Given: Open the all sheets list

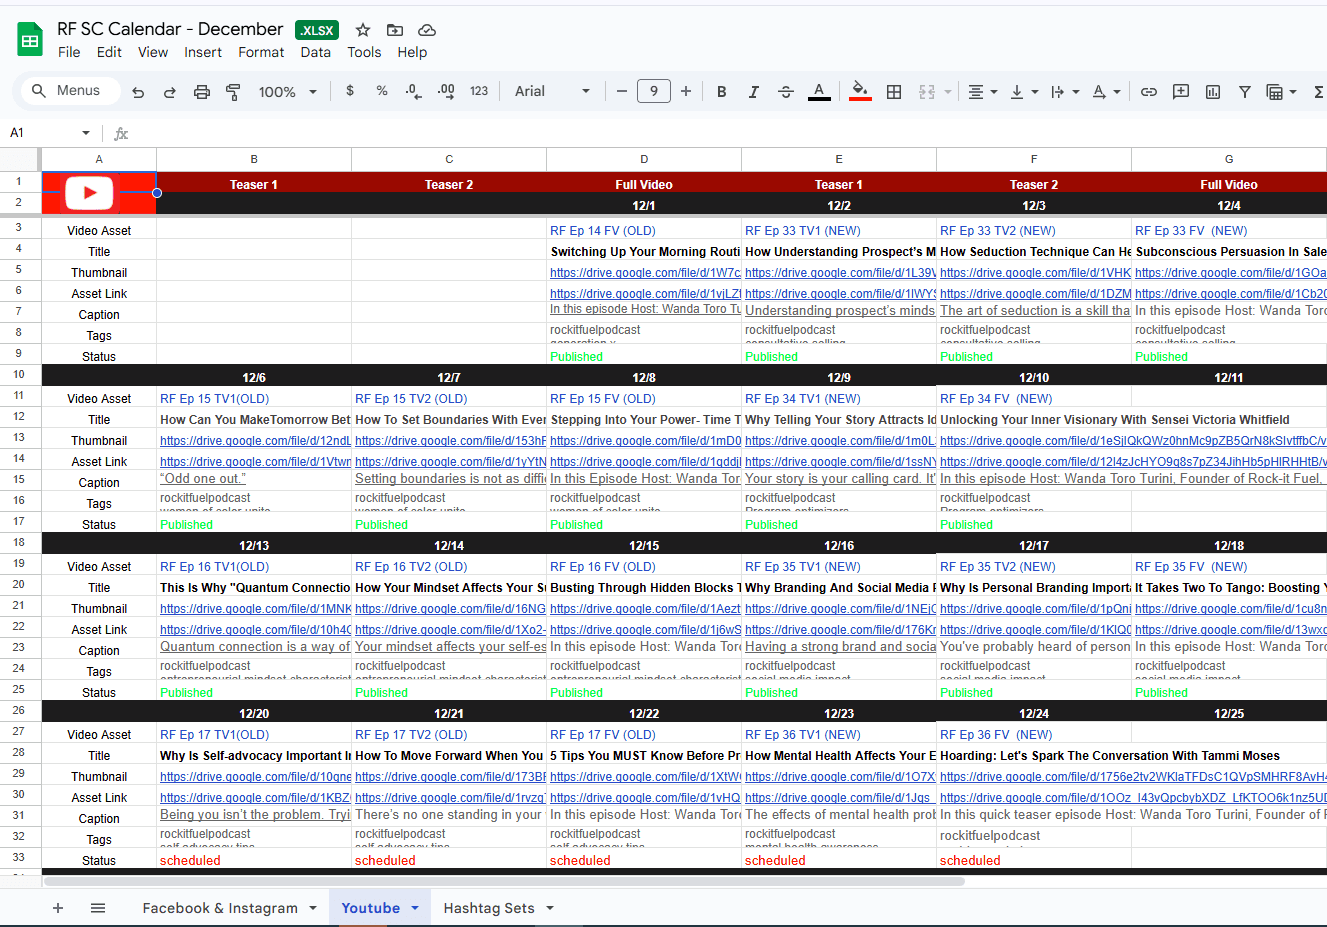Looking at the screenshot, I should coord(98,908).
